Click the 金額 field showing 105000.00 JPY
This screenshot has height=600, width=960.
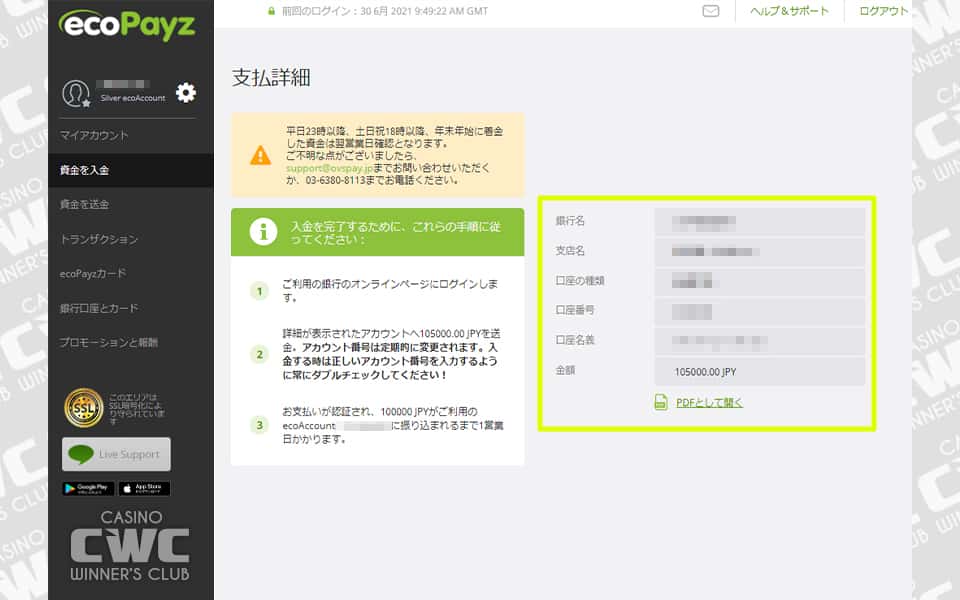pos(760,372)
